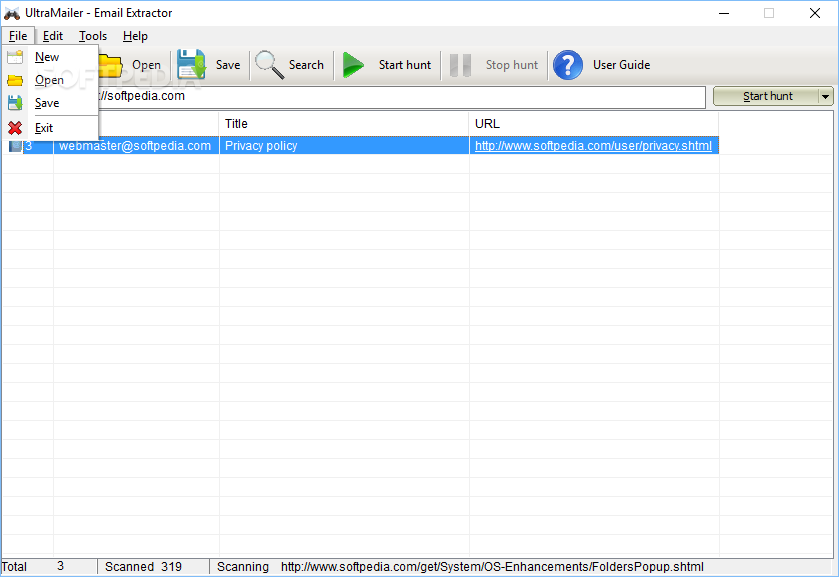Click the Start hunt toolbar label
The image size is (839, 577).
(405, 65)
